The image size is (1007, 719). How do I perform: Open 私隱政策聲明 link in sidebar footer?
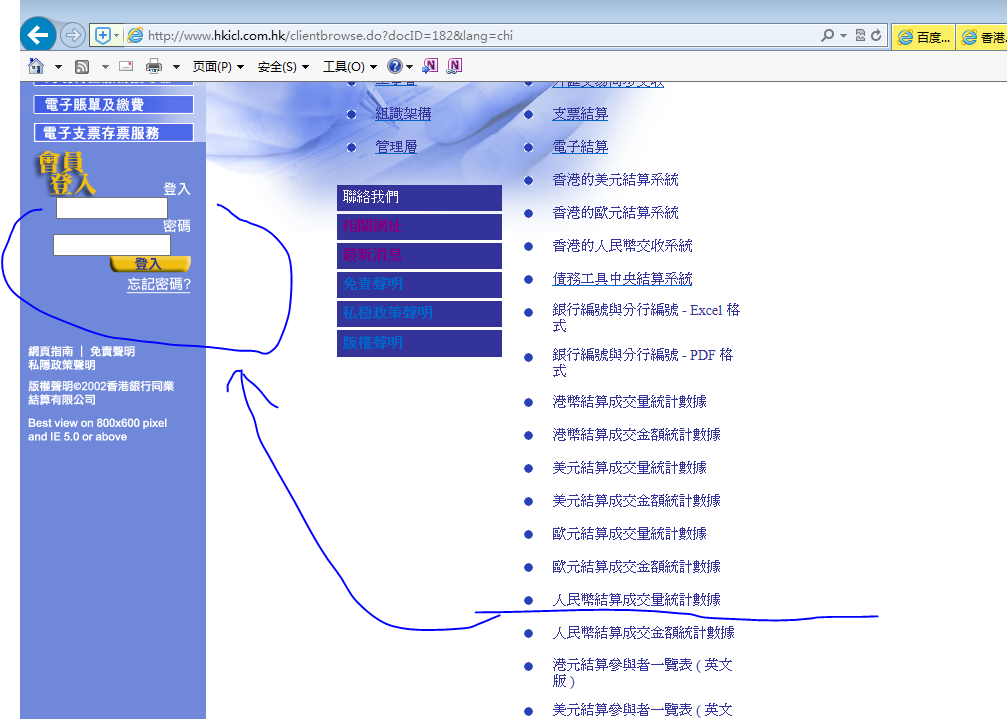[x=62, y=365]
